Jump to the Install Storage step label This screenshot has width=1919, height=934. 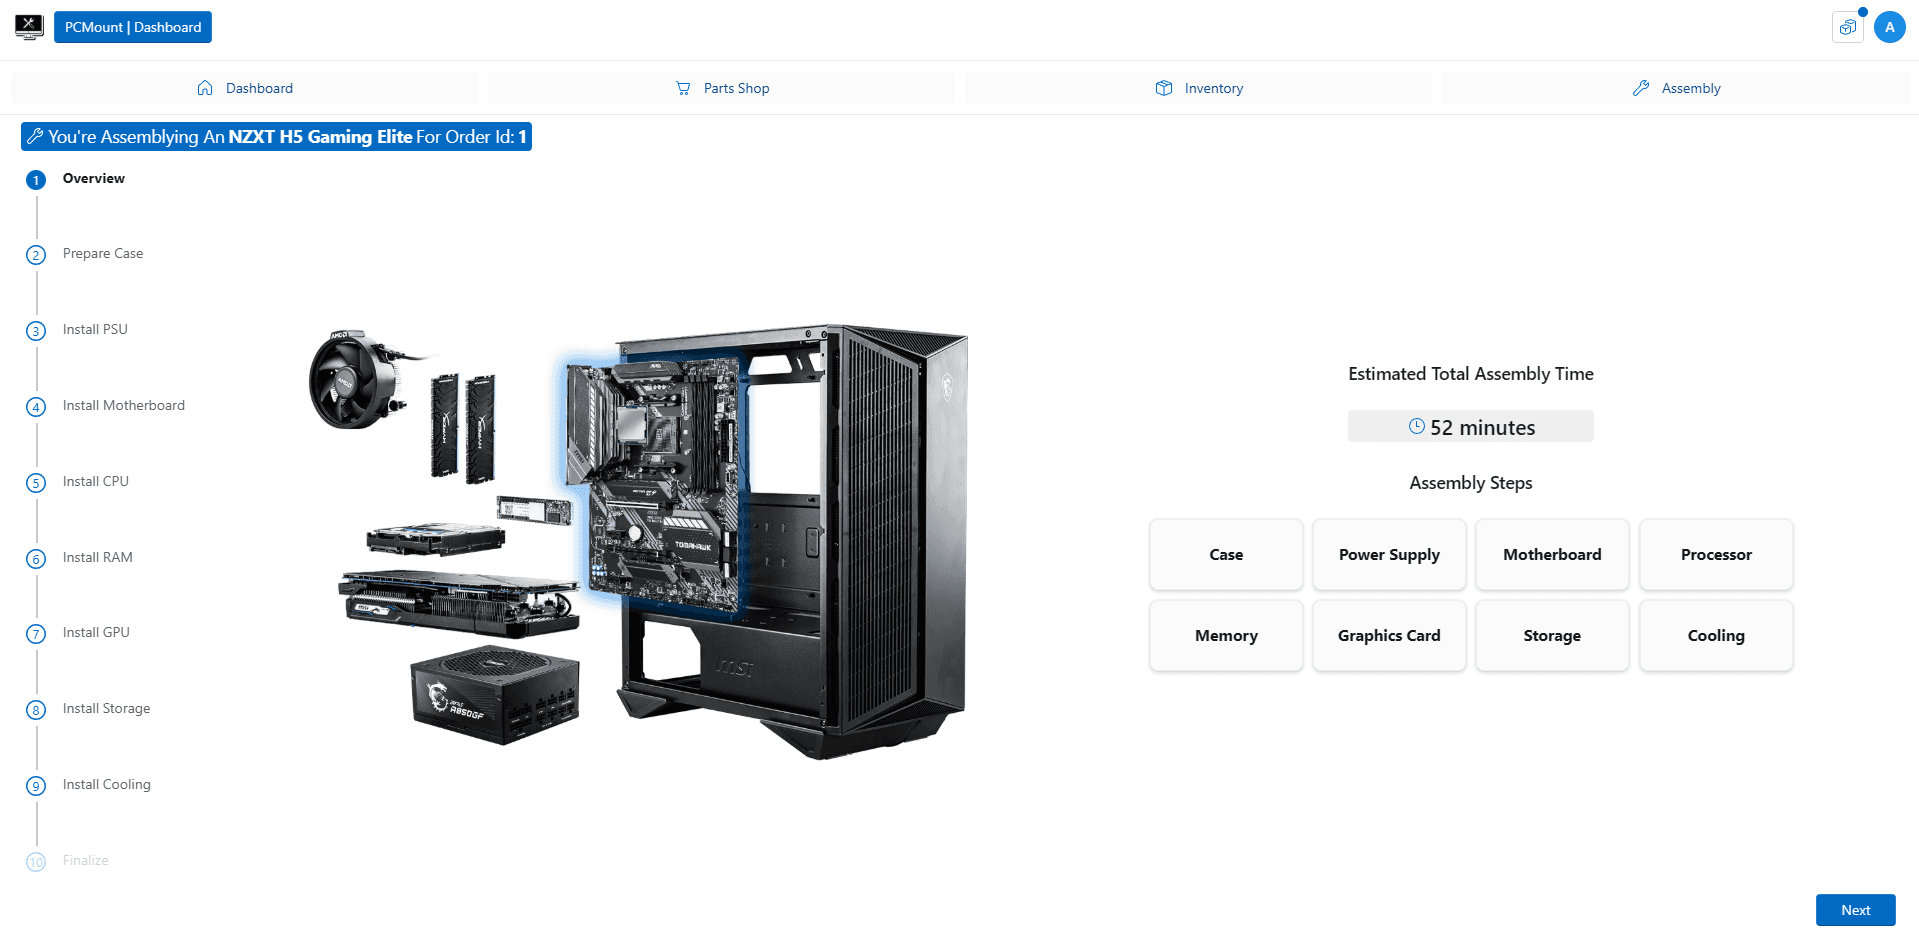[x=107, y=708]
